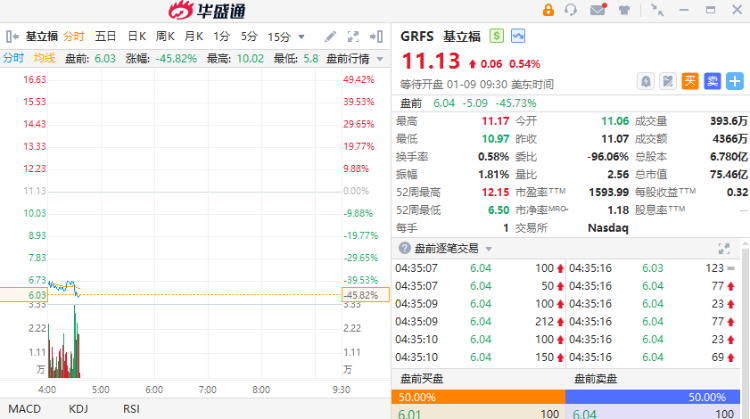The height and width of the screenshot is (419, 750).
Task: Open the customer service headset icon
Action: click(571, 10)
